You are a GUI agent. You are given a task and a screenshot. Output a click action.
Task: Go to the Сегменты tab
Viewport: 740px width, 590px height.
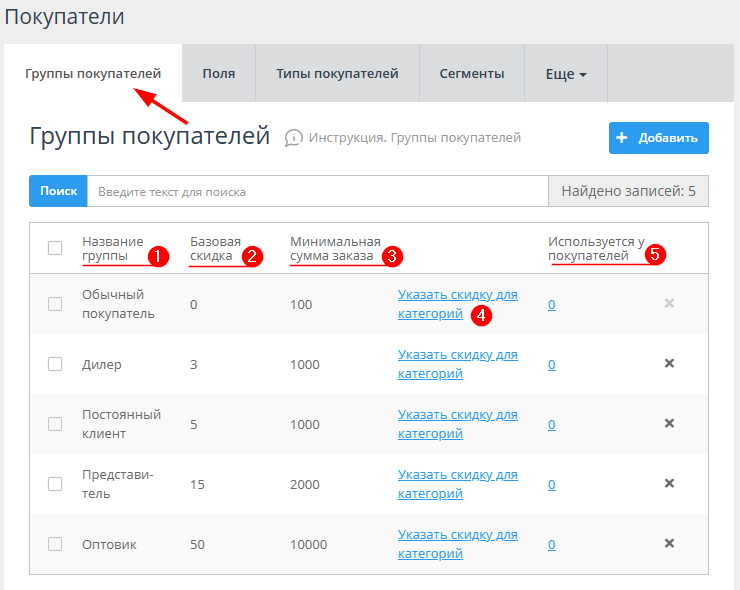click(471, 74)
